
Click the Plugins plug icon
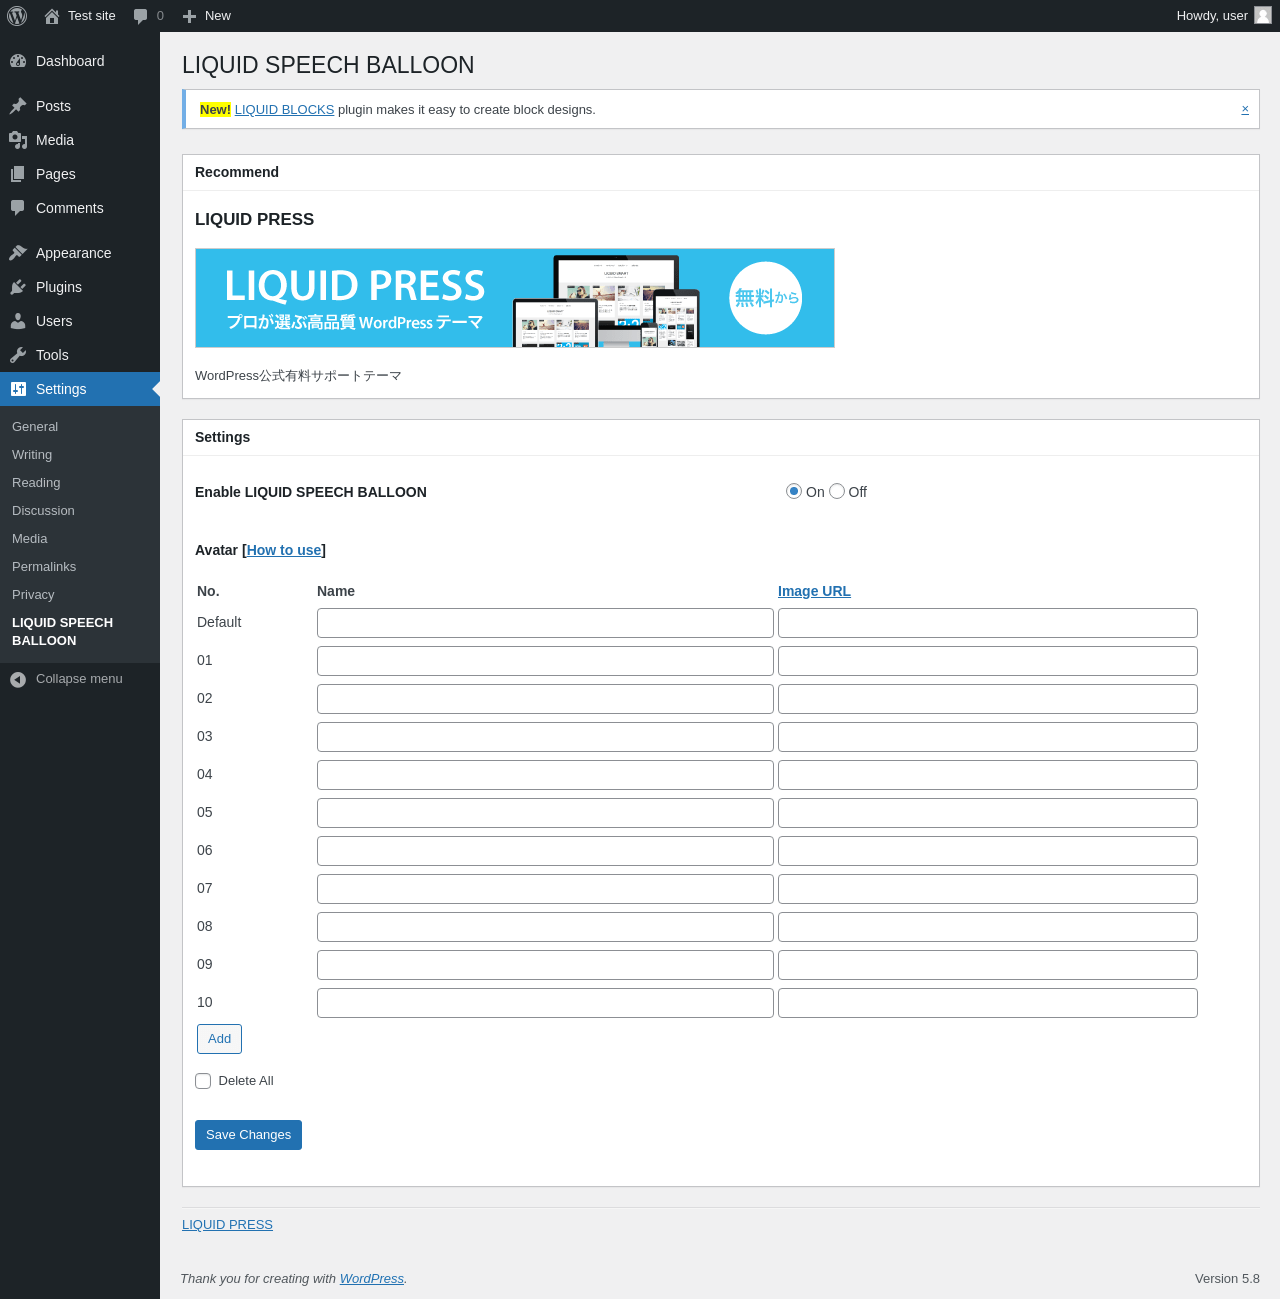coord(18,287)
